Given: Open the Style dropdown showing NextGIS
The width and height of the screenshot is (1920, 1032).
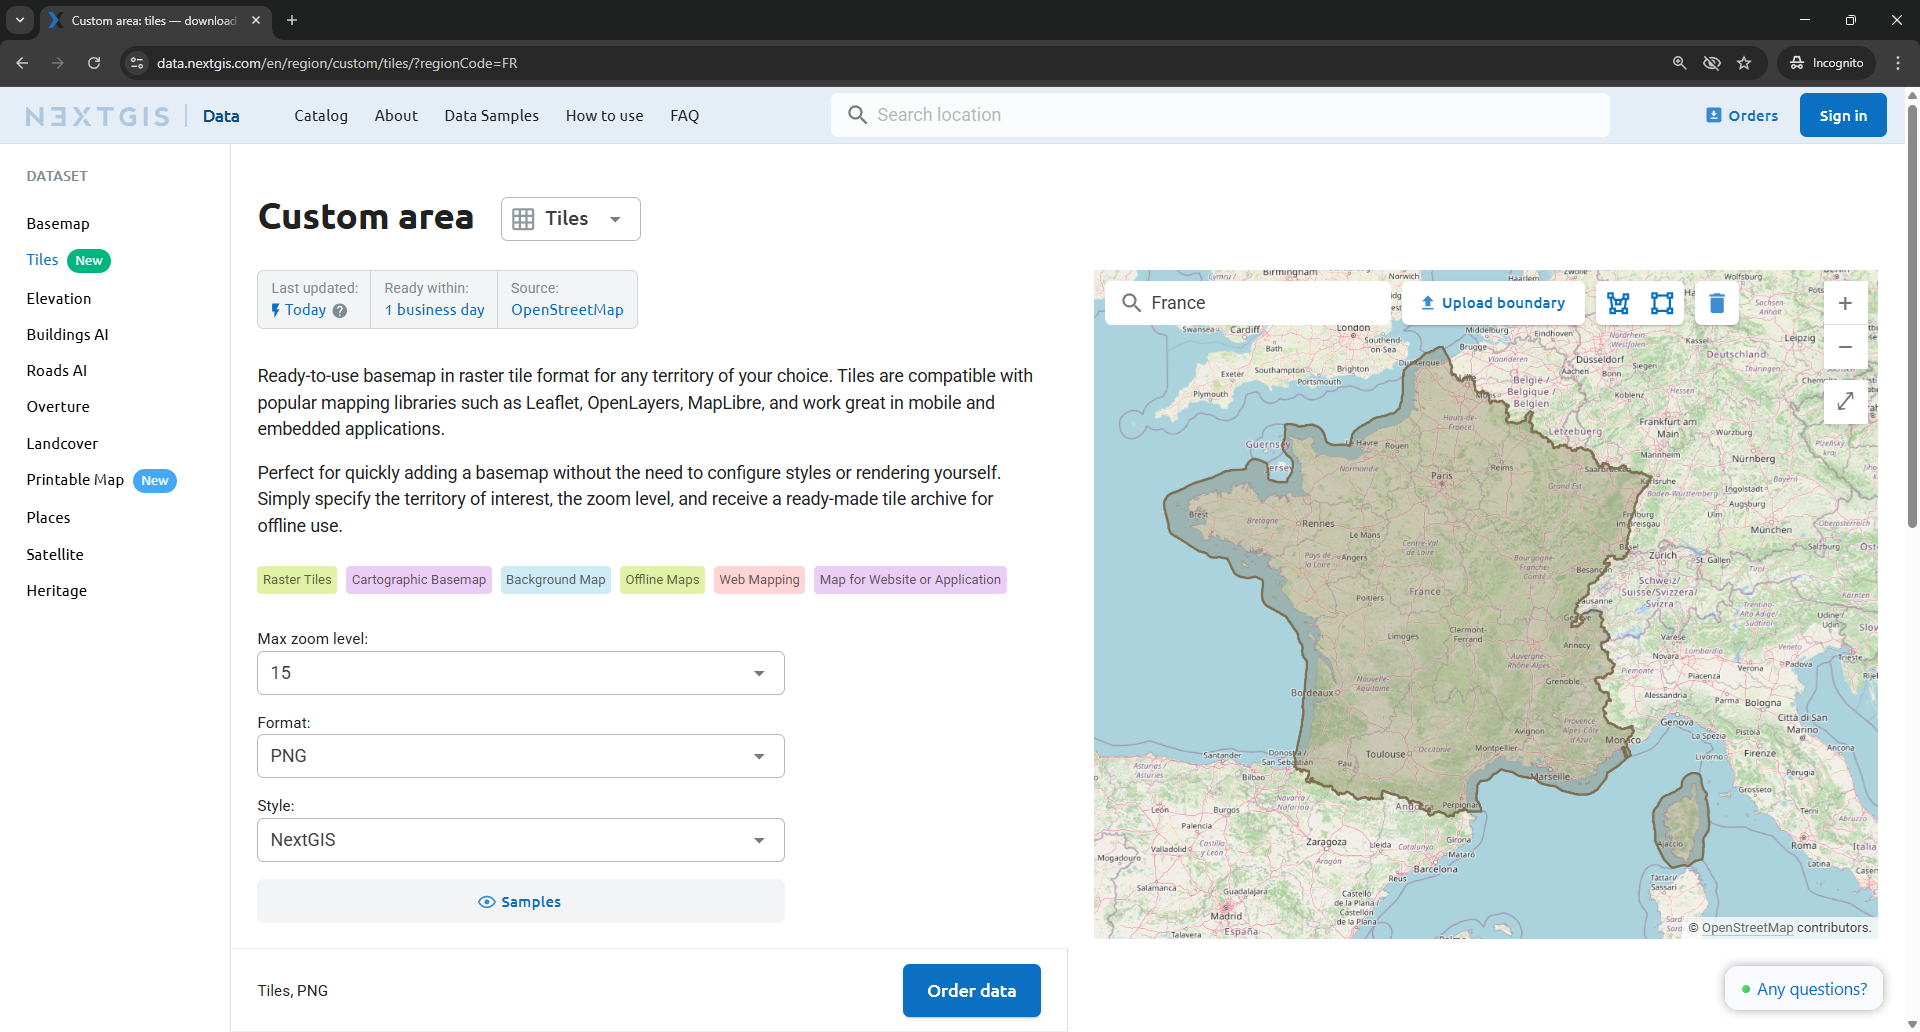Looking at the screenshot, I should (521, 840).
